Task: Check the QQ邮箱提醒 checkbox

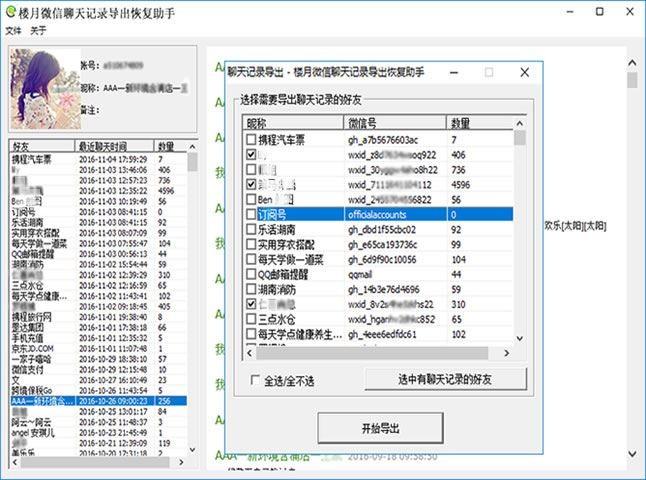Action: coord(251,274)
